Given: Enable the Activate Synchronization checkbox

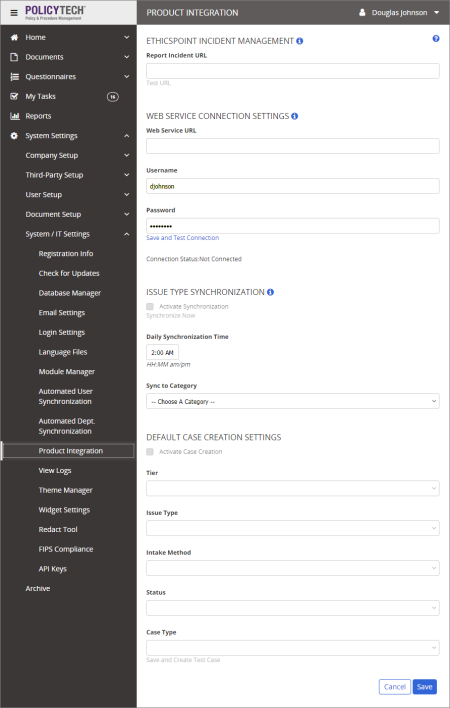Looking at the screenshot, I should [x=150, y=307].
